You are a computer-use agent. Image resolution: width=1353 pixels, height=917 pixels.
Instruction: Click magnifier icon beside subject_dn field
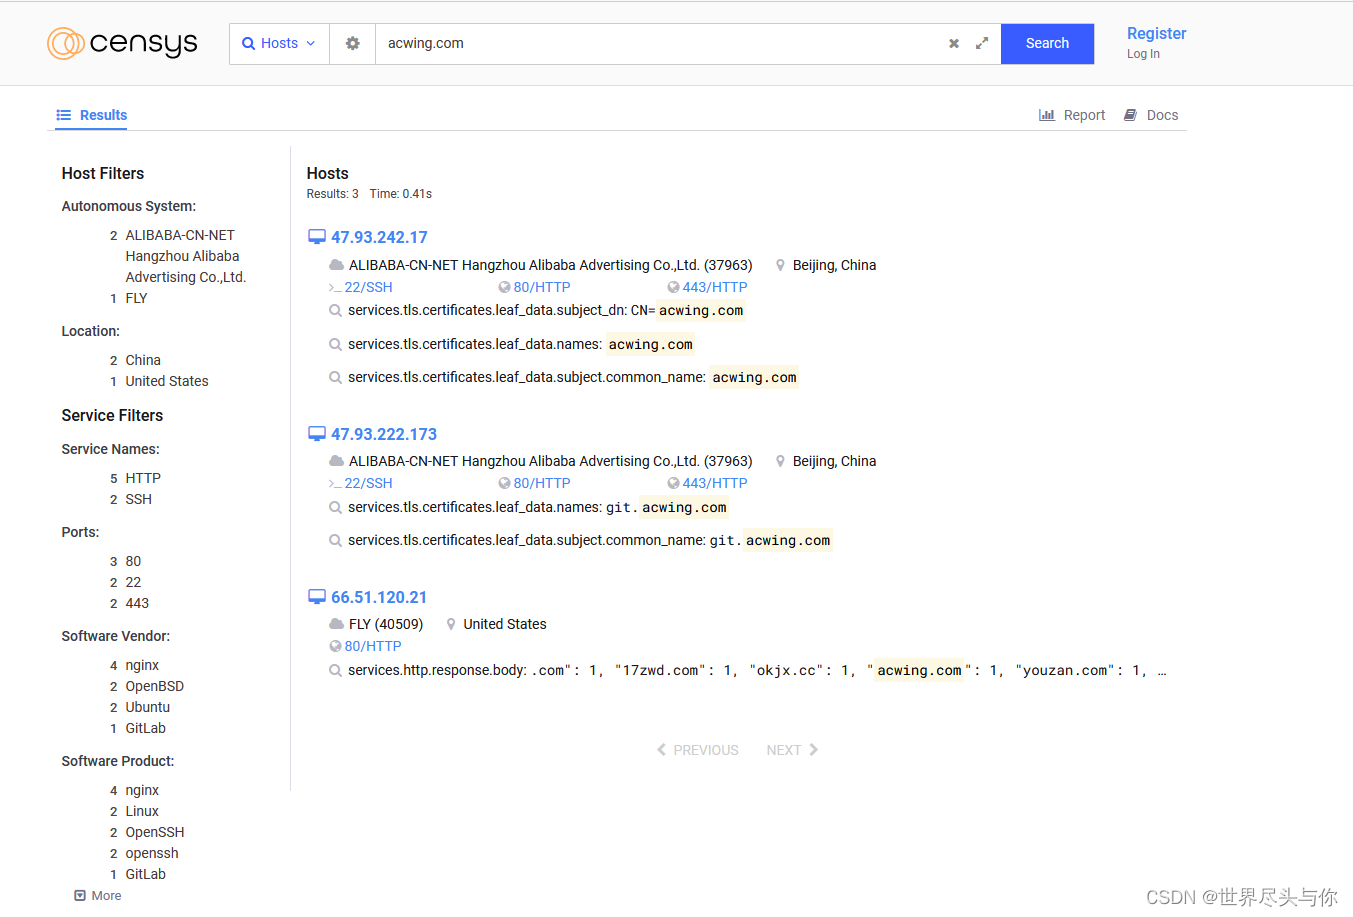tap(336, 311)
